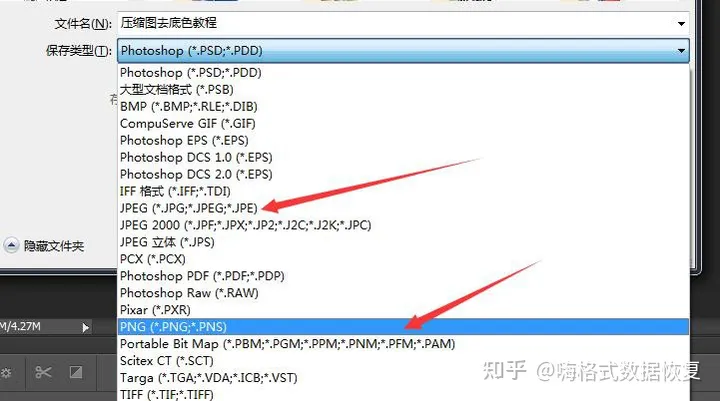Image resolution: width=720 pixels, height=401 pixels.
Task: Select PNG (*.PNG;*.PNS) format
Action: 403,327
